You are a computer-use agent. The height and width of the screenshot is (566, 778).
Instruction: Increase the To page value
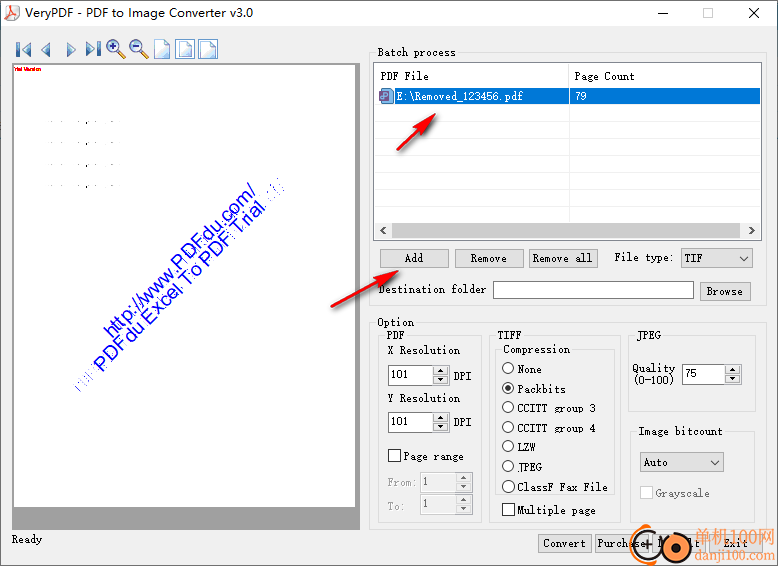(x=463, y=500)
